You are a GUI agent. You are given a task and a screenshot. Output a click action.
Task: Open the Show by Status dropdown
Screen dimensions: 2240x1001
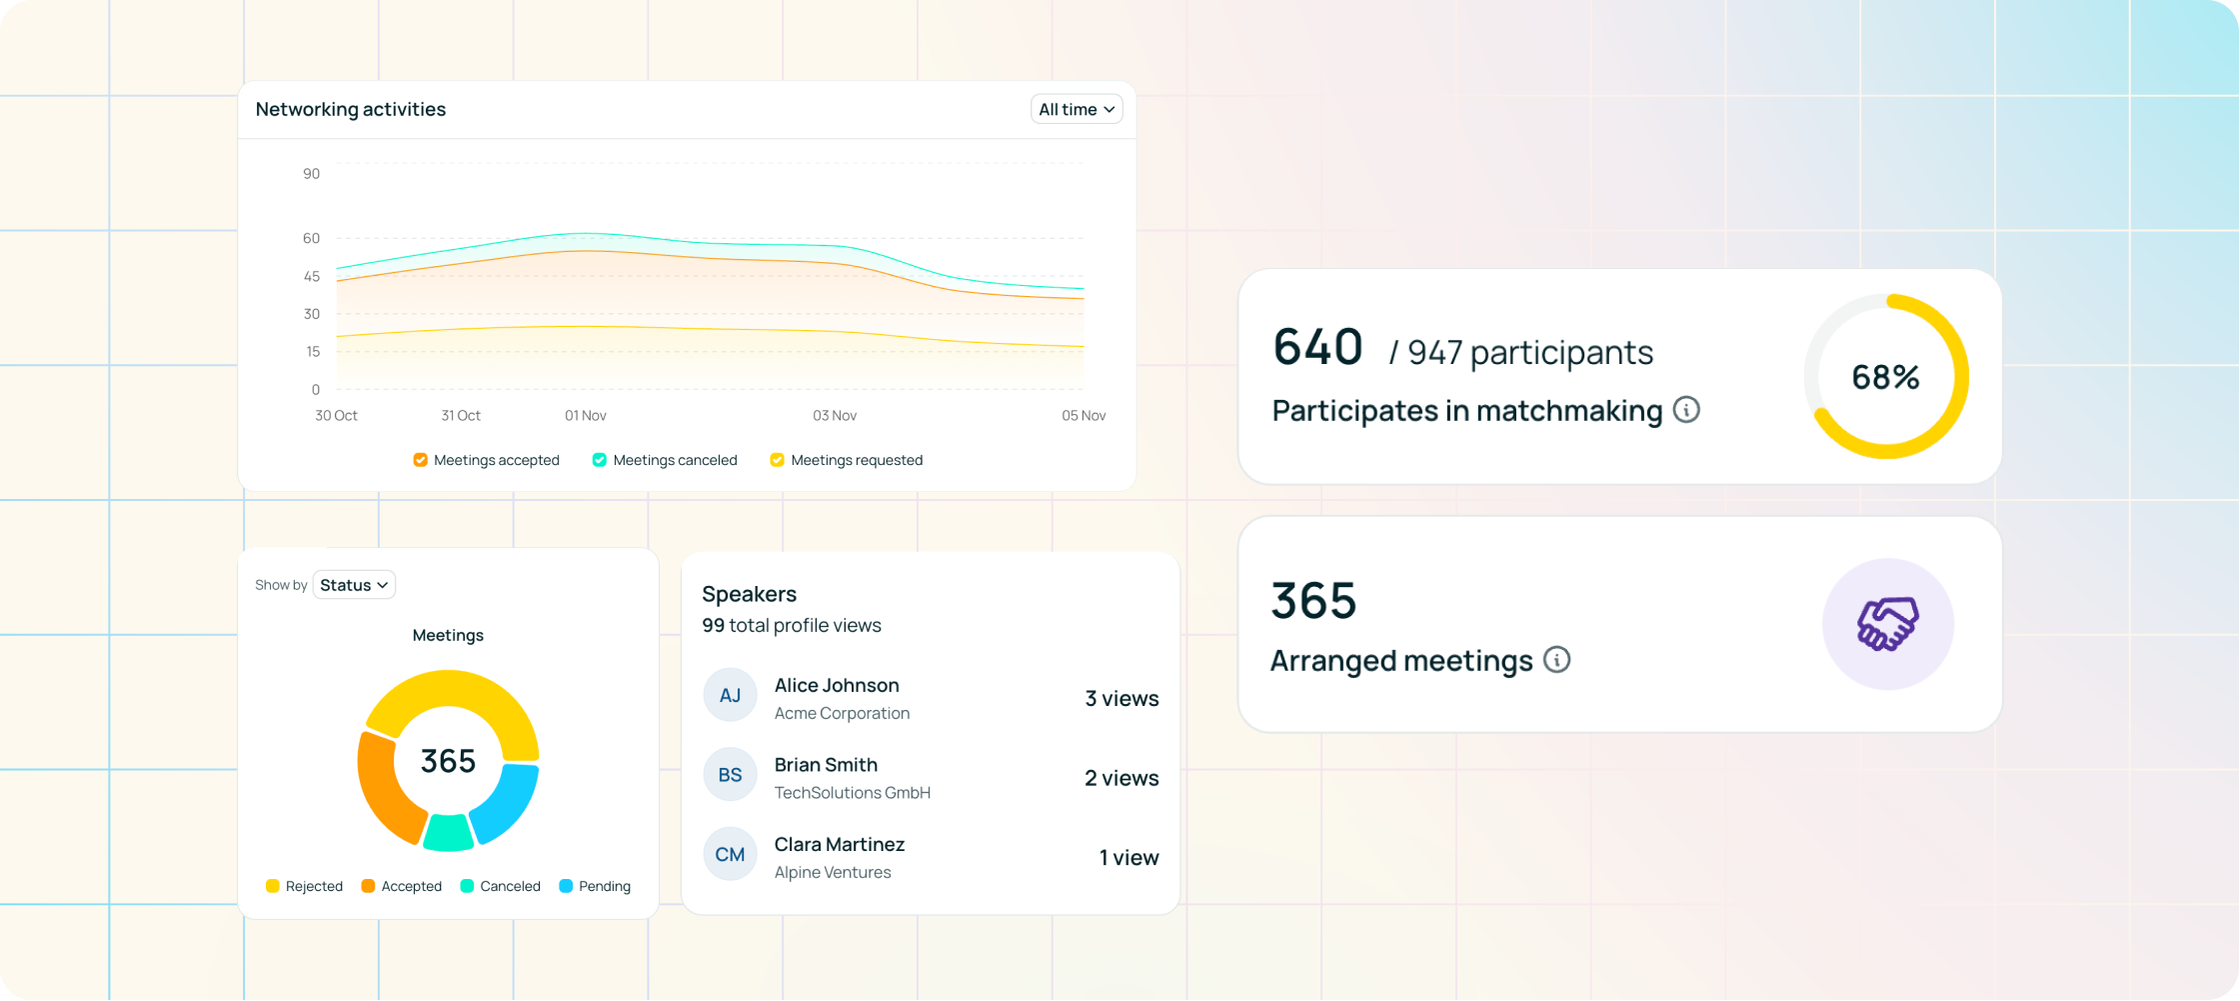354,585
